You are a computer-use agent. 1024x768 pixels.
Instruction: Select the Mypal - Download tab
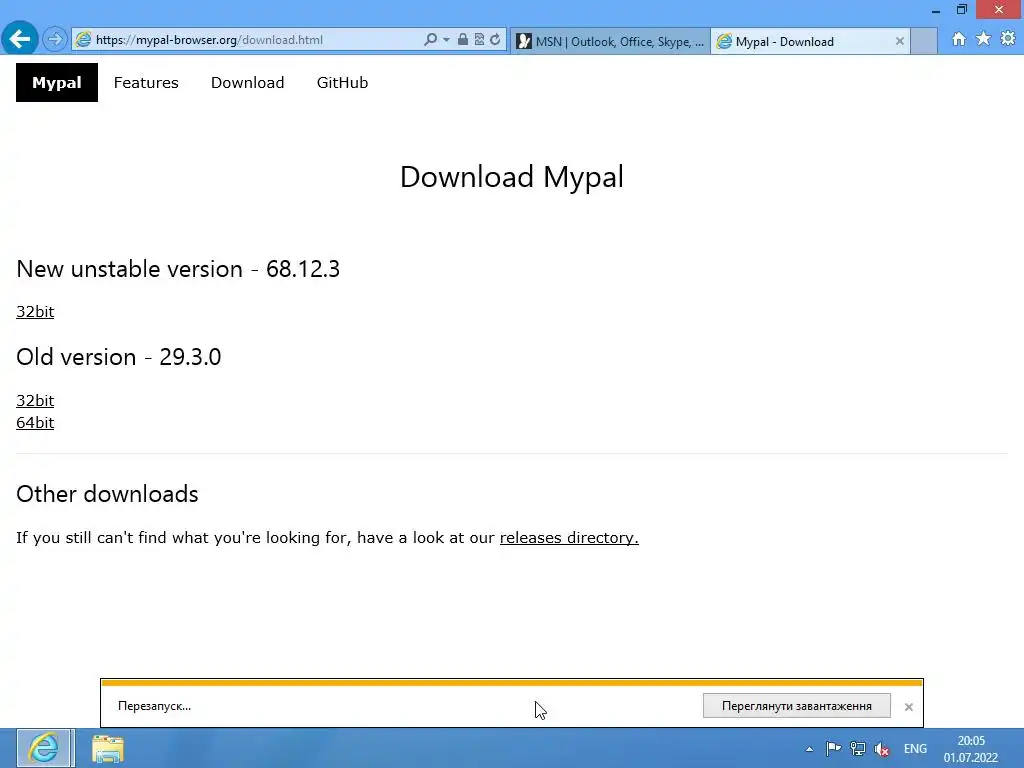pos(808,41)
